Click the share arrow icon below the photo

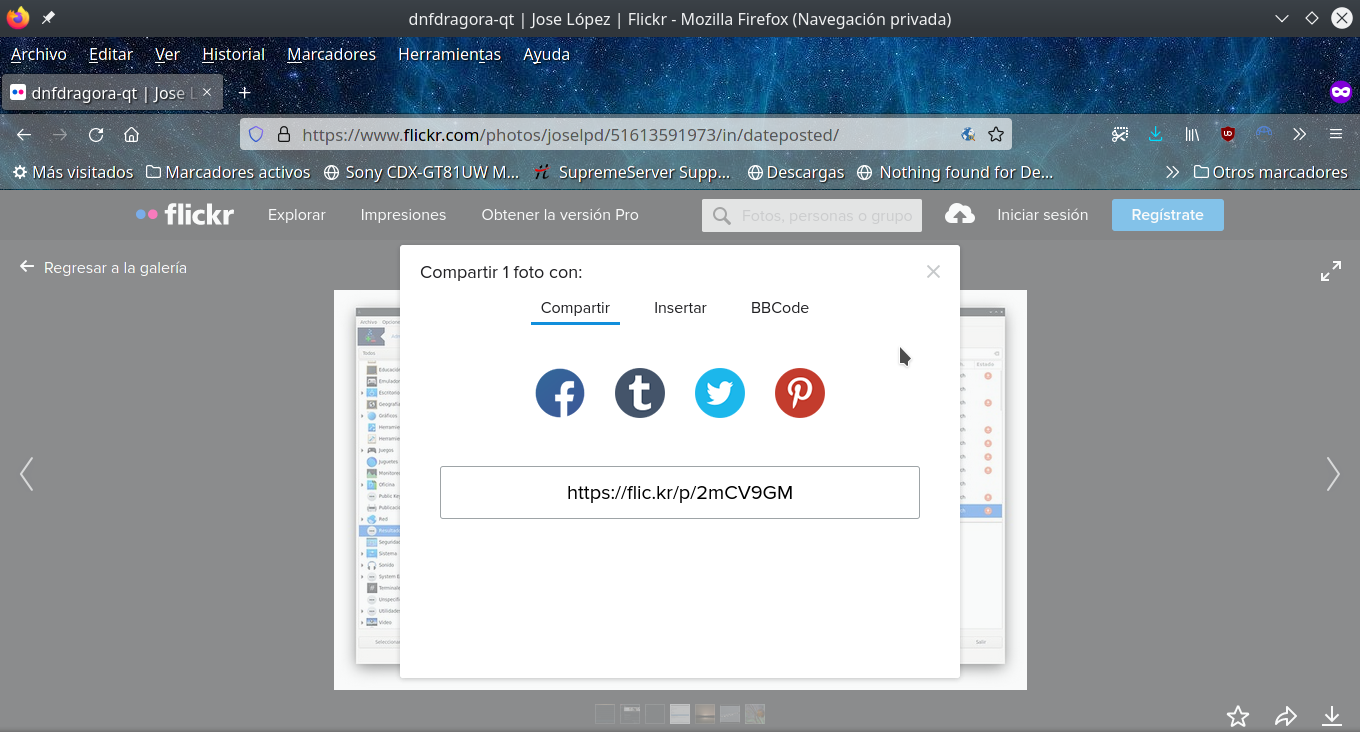[x=1286, y=716]
